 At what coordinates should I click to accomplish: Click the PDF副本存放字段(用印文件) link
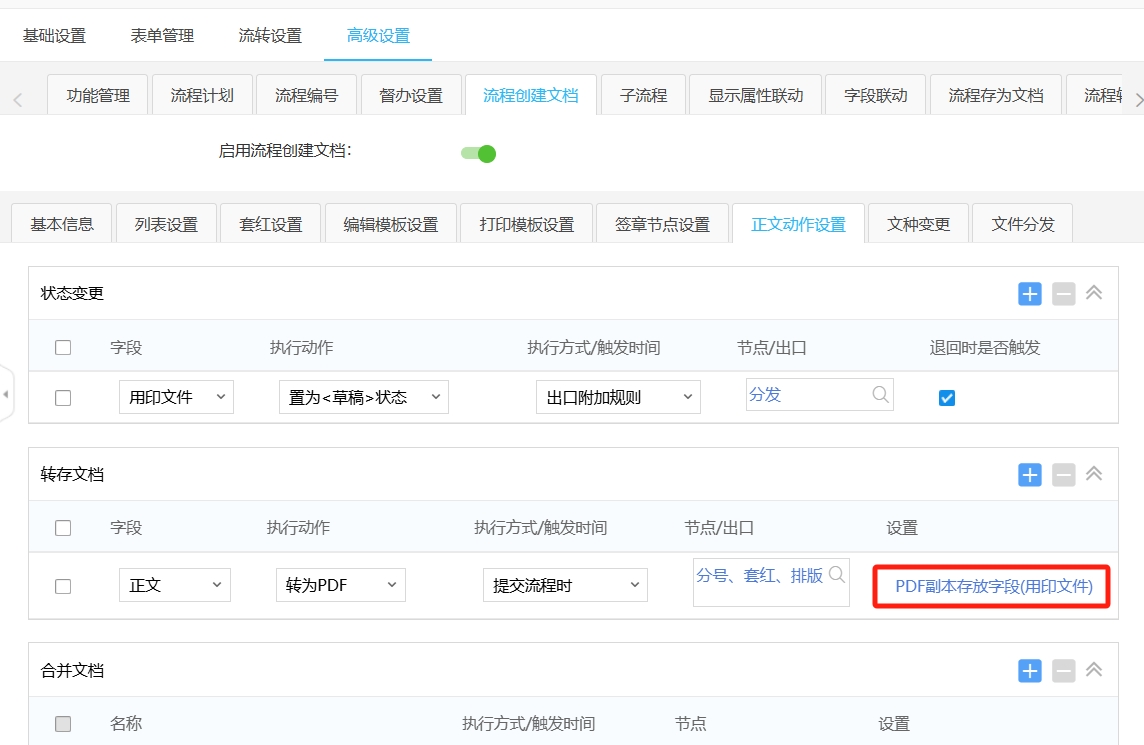(x=994, y=586)
